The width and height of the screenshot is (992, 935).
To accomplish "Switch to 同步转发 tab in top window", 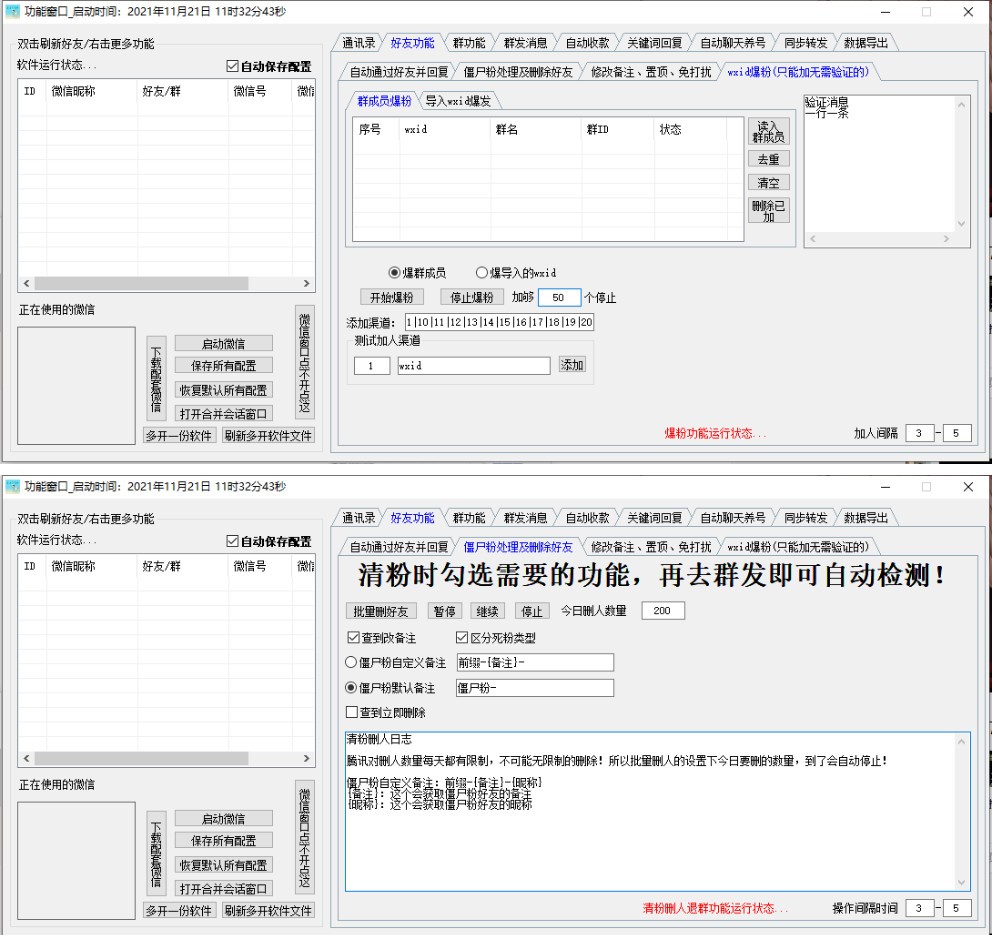I will 805,42.
